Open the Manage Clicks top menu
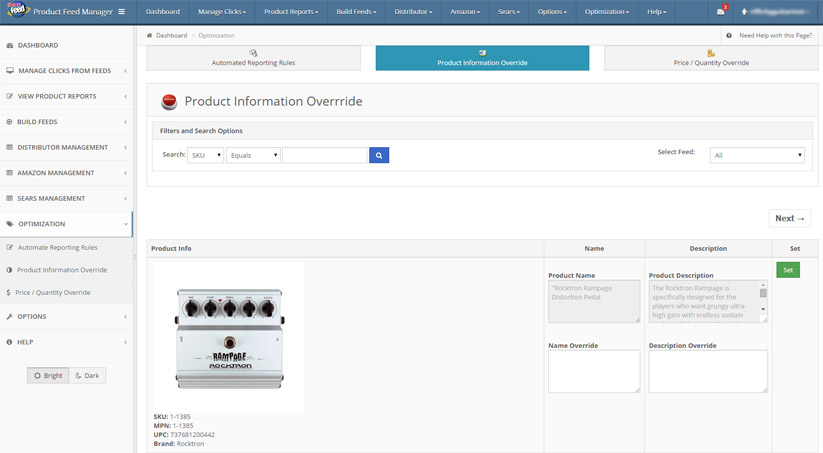This screenshot has width=823, height=453. pyautogui.click(x=221, y=12)
